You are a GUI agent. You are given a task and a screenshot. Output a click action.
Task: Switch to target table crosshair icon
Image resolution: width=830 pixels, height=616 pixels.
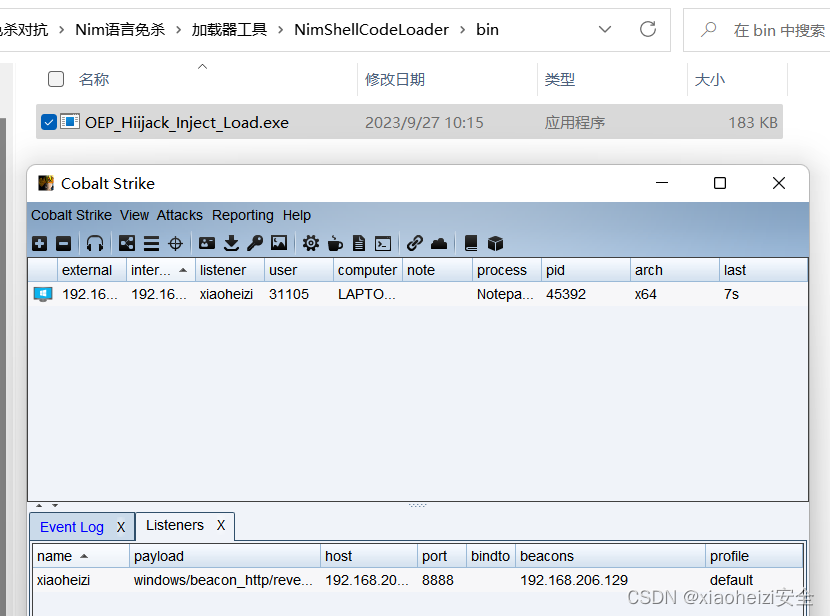(175, 243)
